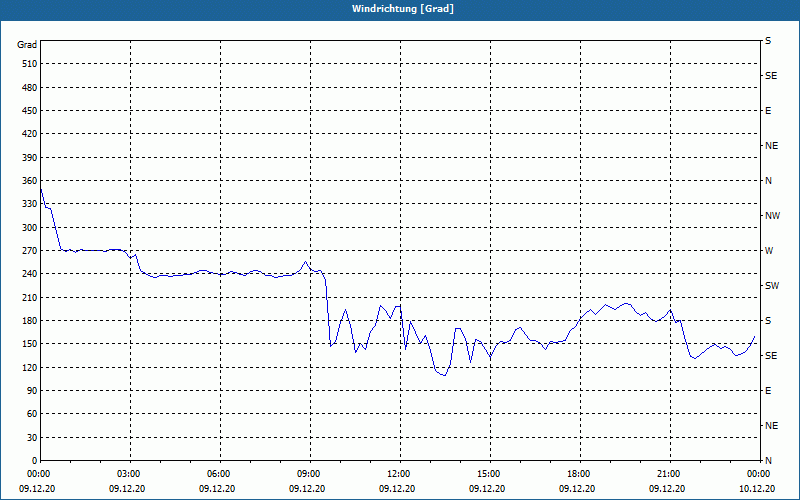Click the 180 y-axis tick label
This screenshot has width=800, height=500.
point(30,321)
